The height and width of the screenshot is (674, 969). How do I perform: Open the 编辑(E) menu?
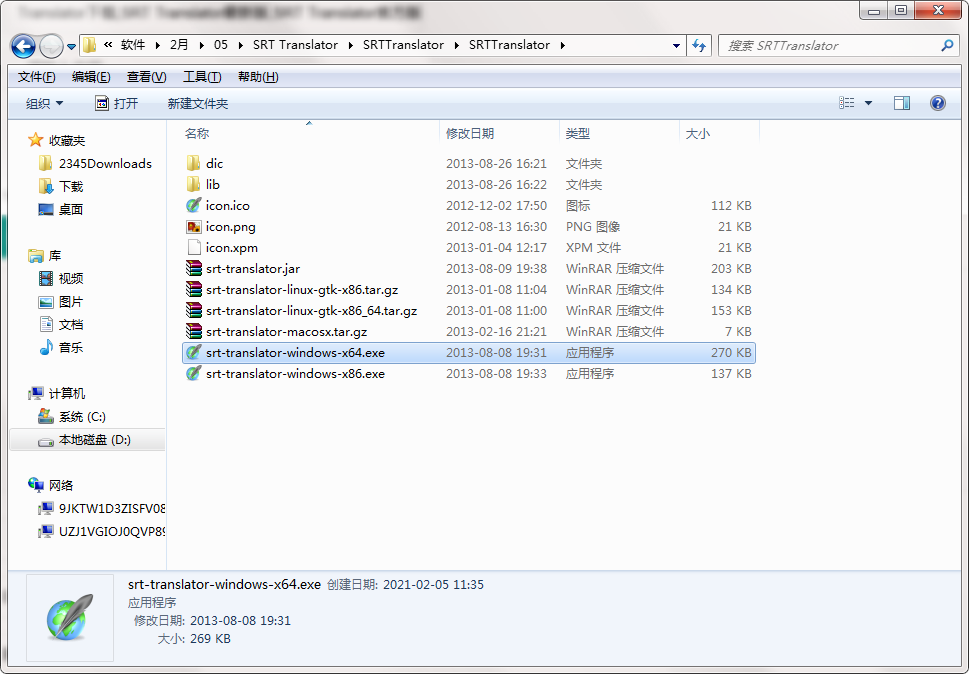[x=91, y=77]
